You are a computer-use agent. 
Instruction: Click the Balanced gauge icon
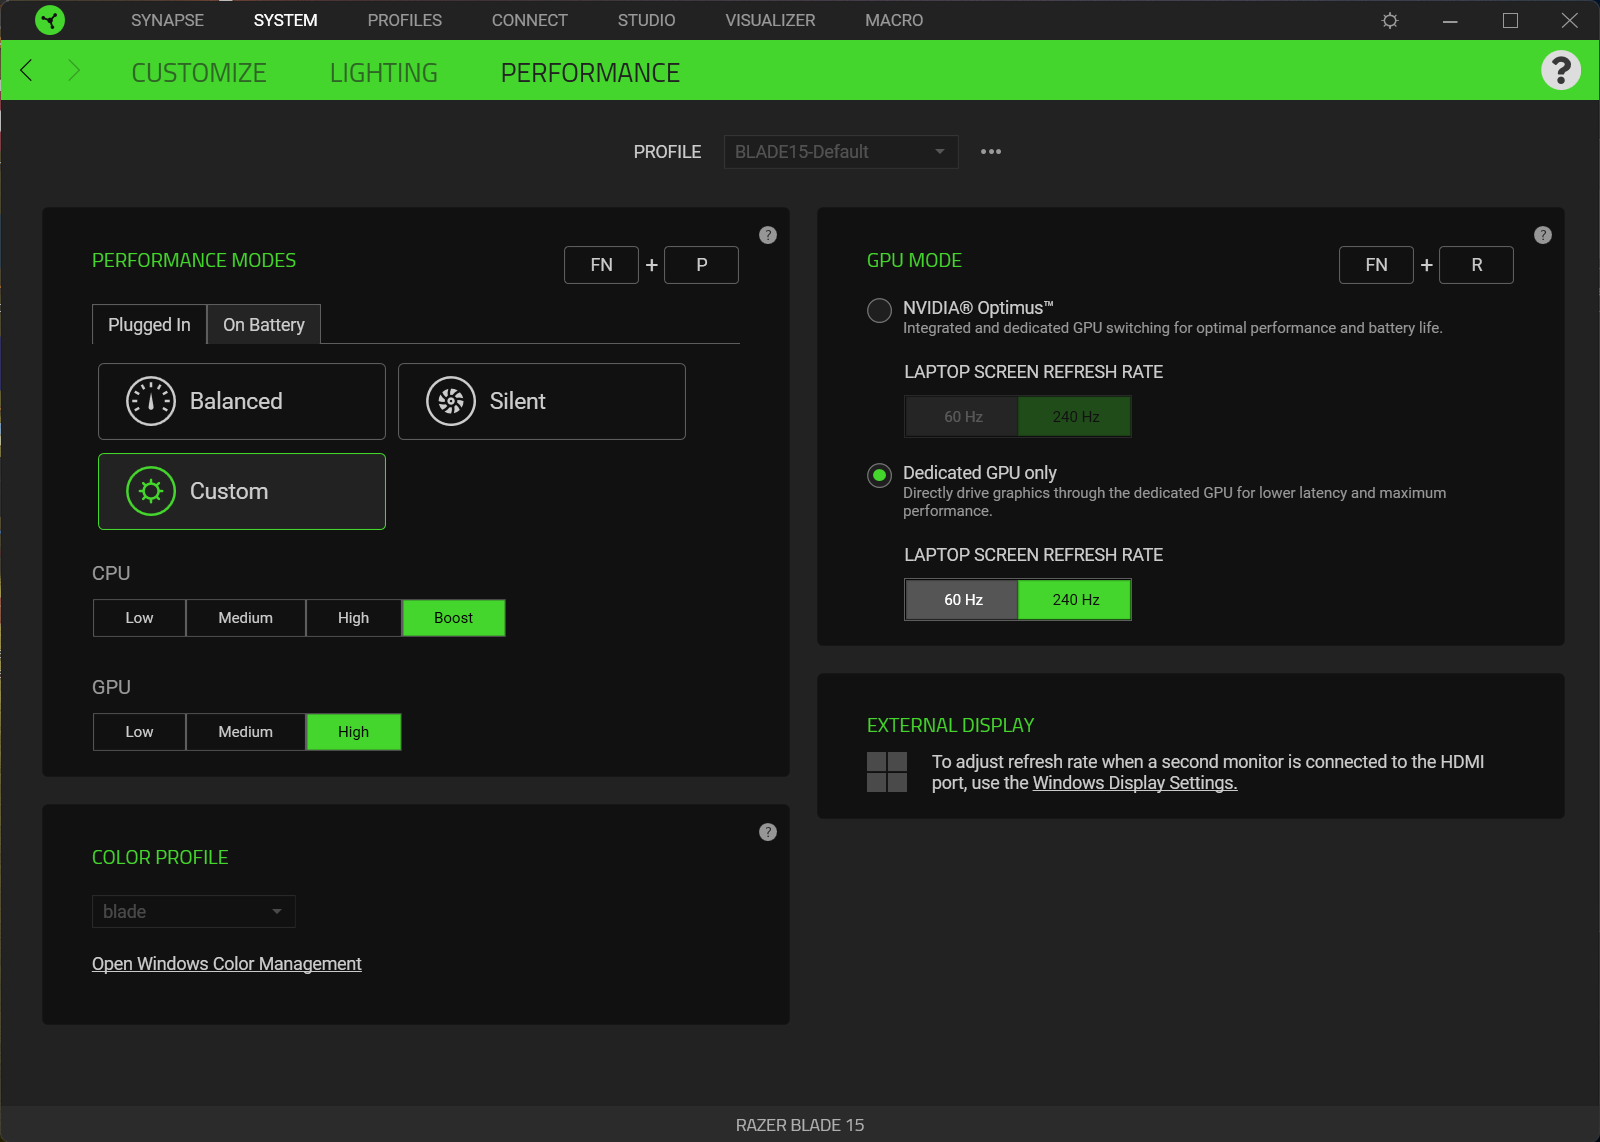point(151,401)
